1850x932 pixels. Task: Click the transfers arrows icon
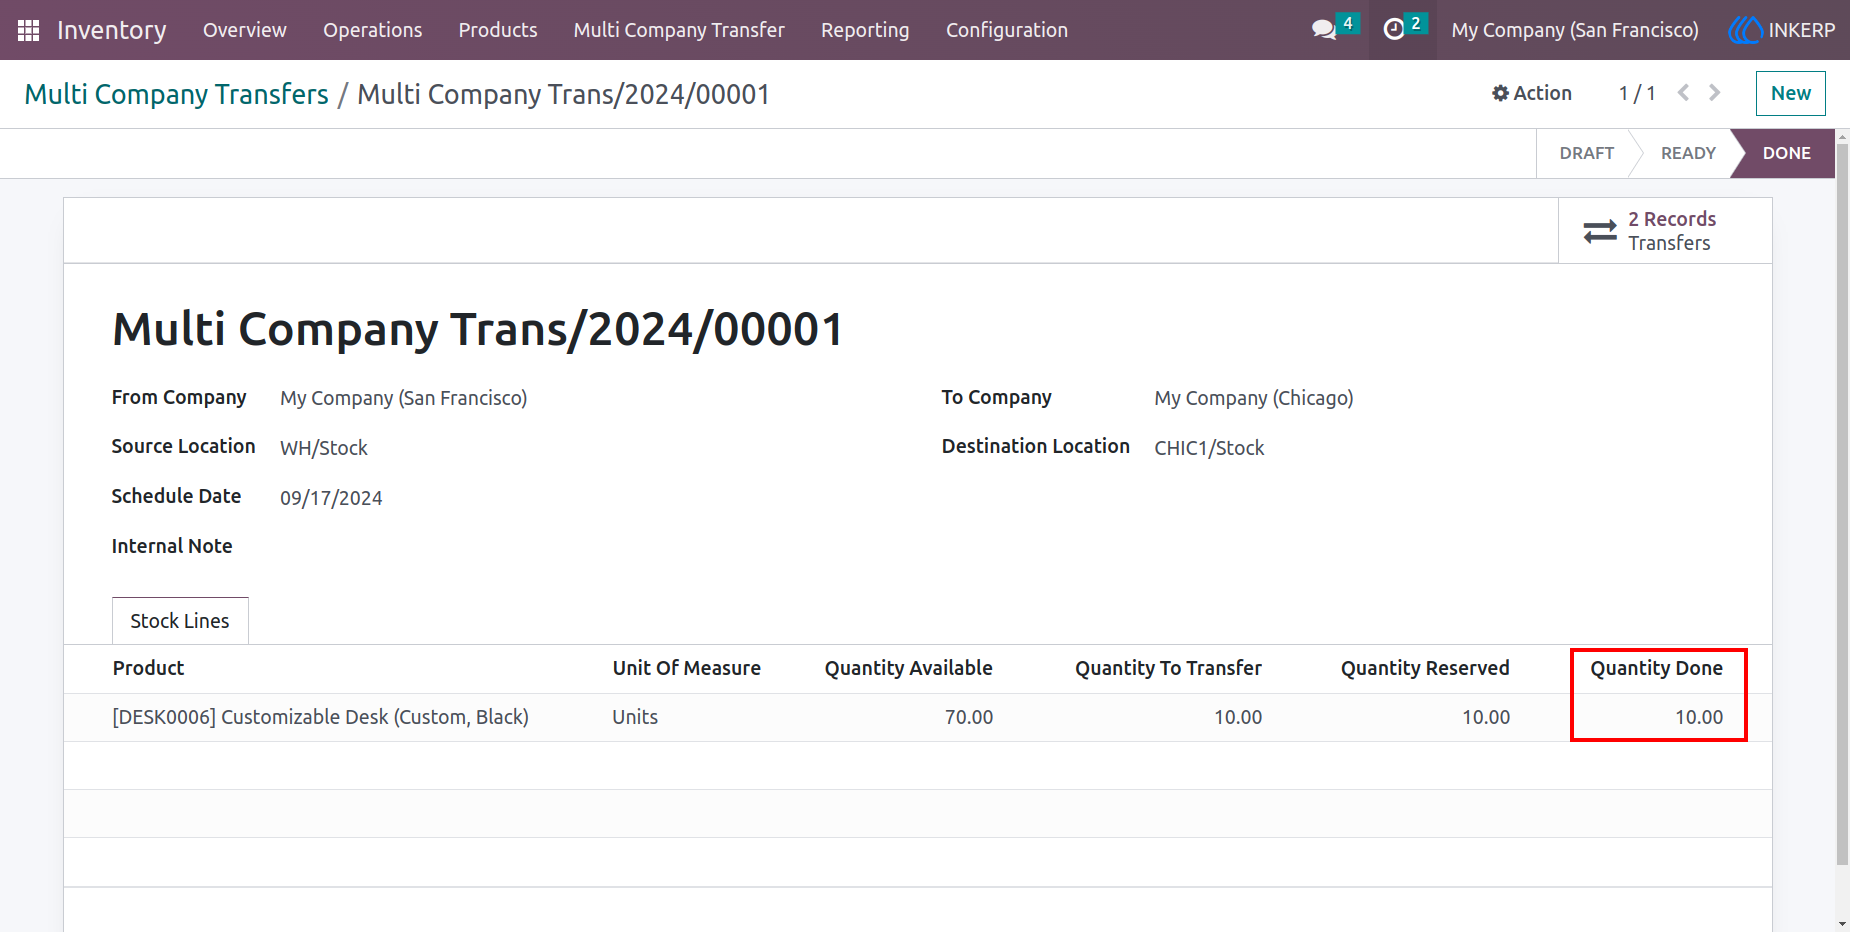1600,231
